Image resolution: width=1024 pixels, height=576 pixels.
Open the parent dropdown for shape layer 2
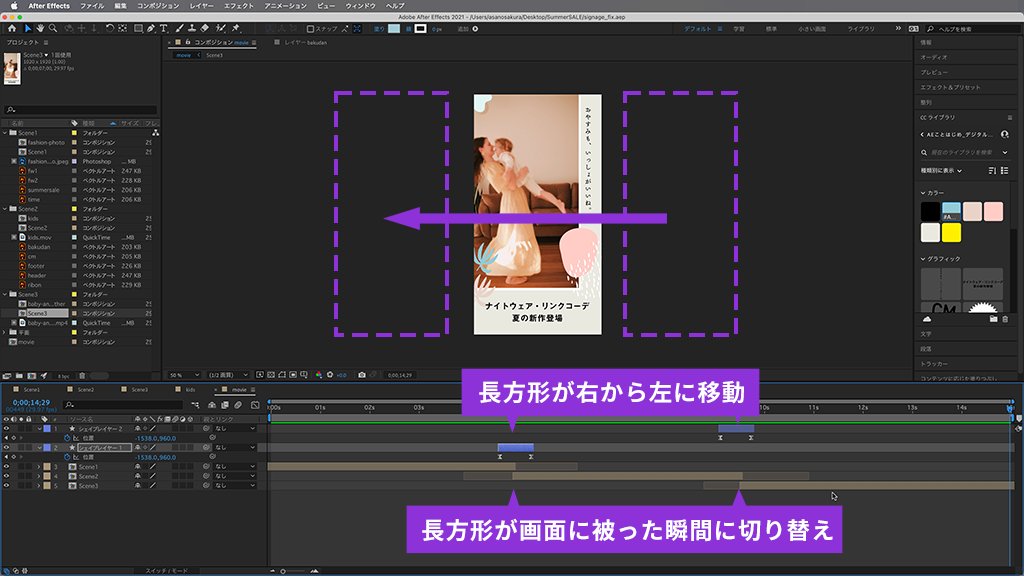[x=235, y=429]
